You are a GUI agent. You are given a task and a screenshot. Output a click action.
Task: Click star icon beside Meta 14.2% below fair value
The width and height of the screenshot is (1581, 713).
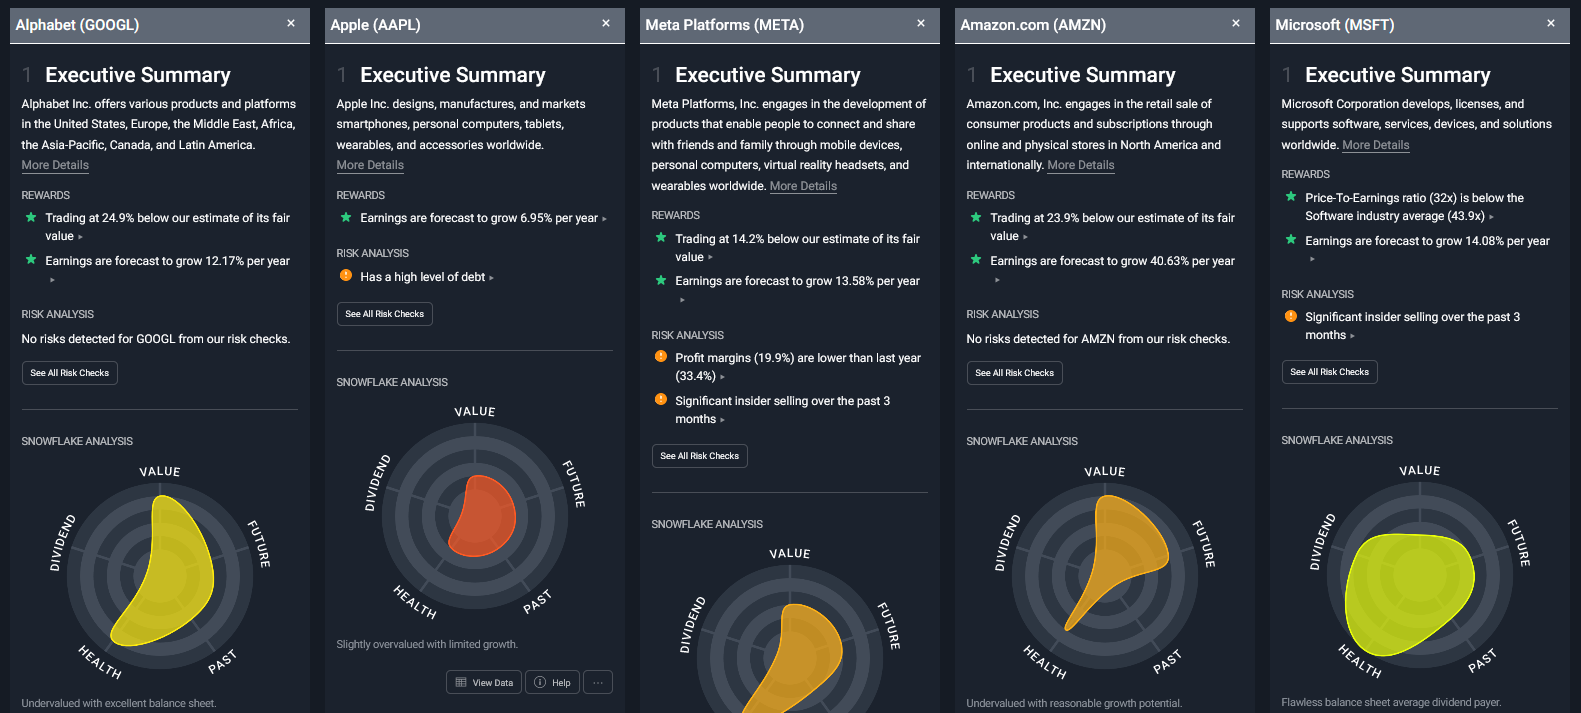click(661, 238)
